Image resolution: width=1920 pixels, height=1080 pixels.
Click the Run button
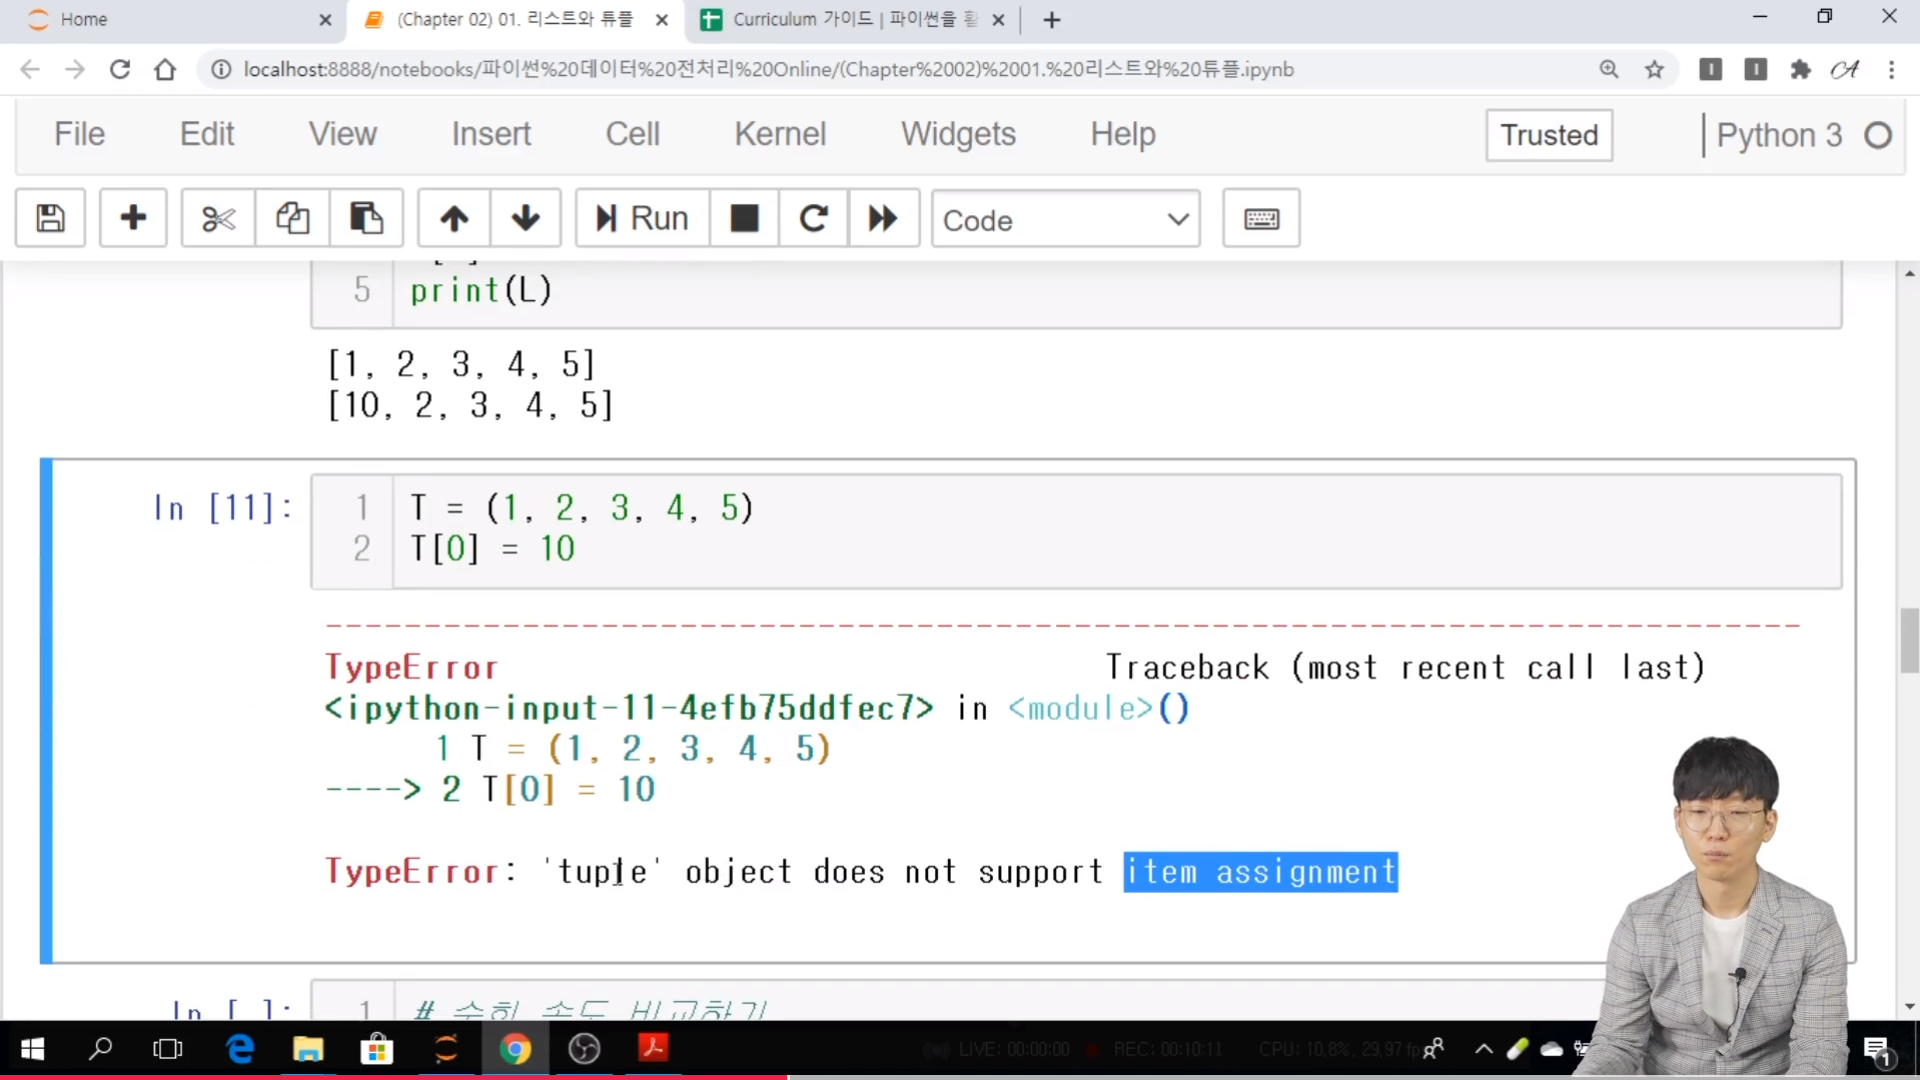tap(642, 218)
